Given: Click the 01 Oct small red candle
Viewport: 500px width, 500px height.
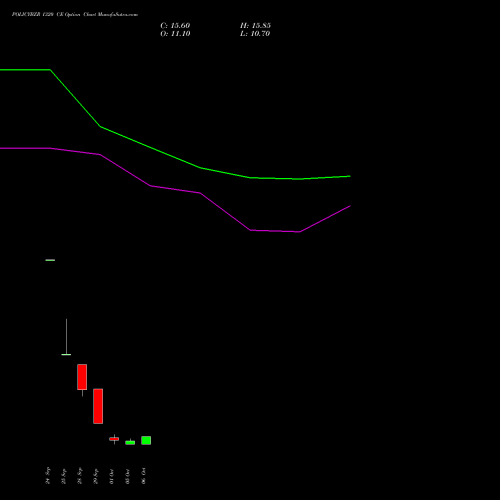Looking at the screenshot, I should click(x=114, y=439).
